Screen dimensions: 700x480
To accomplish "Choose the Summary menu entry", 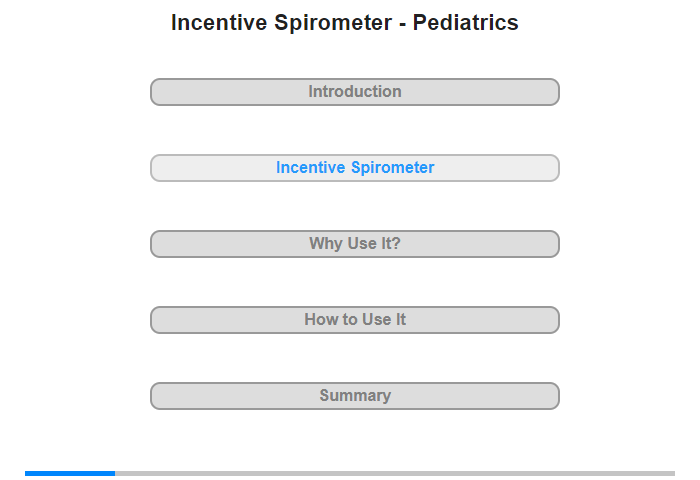I will [354, 396].
